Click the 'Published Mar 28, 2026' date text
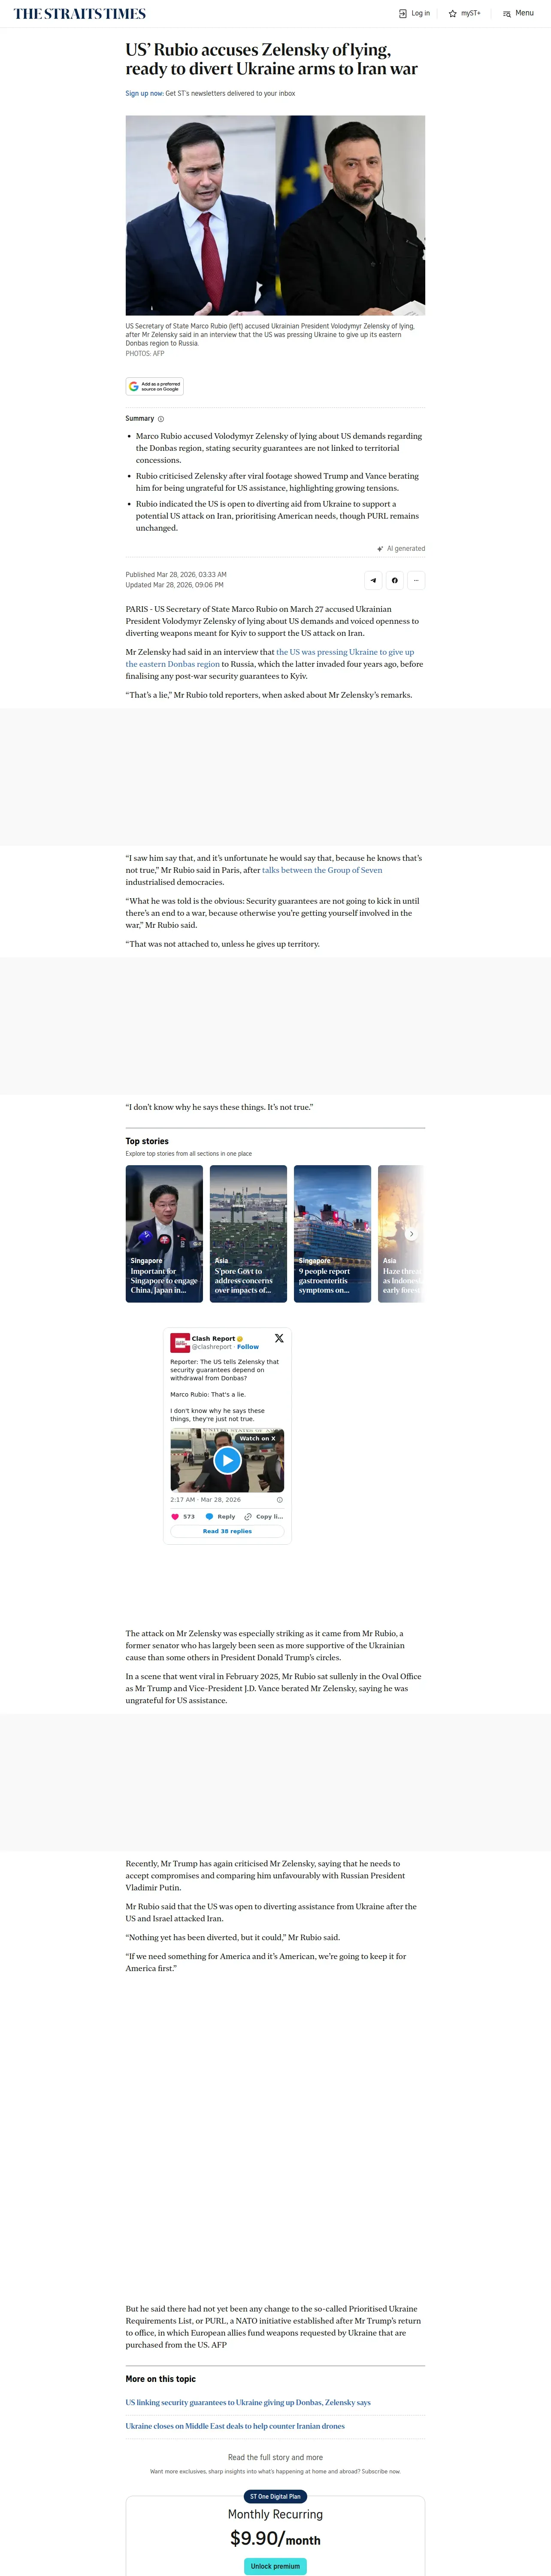 point(176,575)
